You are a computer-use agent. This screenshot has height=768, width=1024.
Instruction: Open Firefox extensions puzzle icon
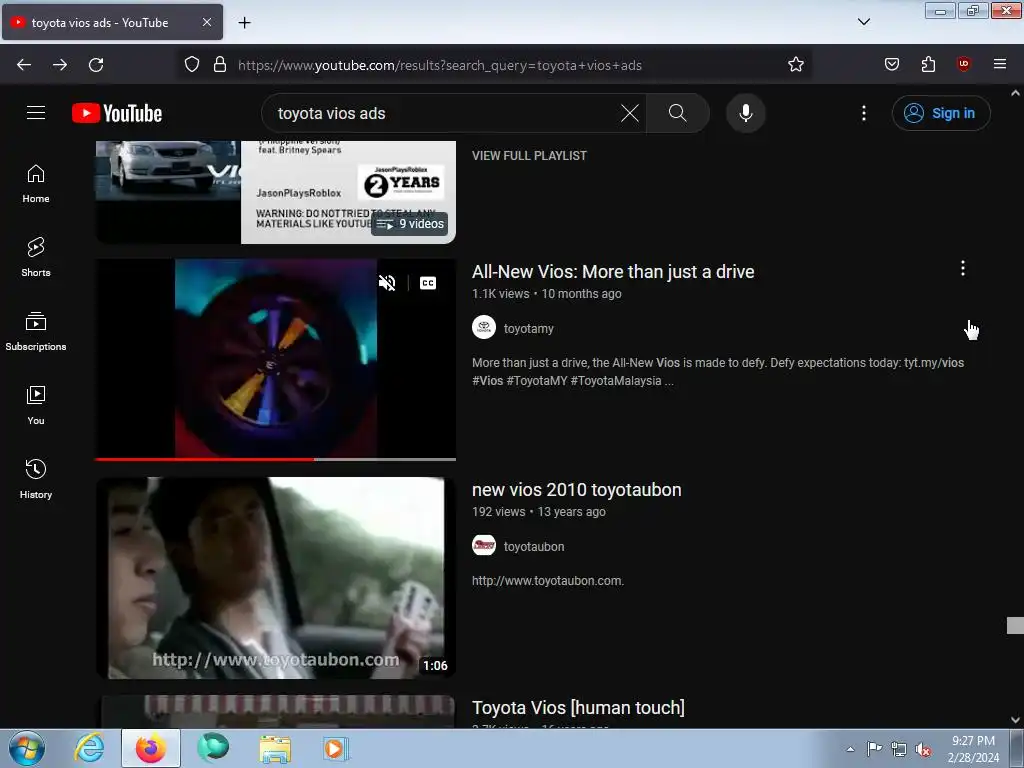[928, 65]
